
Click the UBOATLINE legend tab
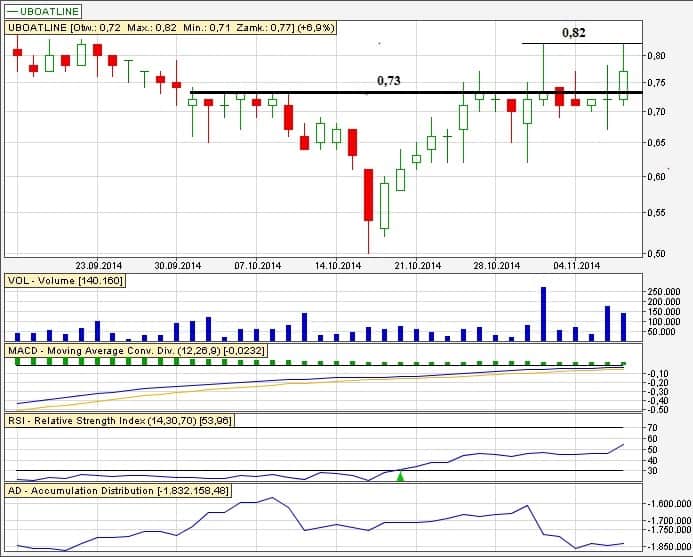(x=42, y=10)
